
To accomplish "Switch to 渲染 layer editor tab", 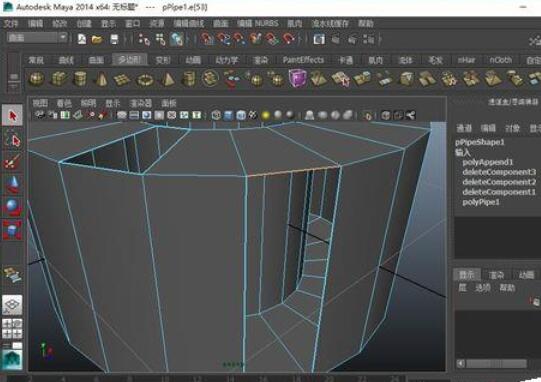I will click(496, 275).
